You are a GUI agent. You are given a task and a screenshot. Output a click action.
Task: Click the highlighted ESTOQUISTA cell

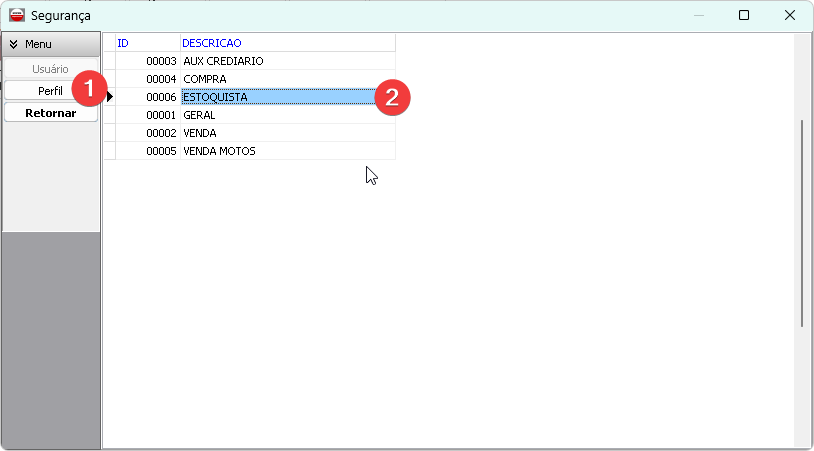277,97
